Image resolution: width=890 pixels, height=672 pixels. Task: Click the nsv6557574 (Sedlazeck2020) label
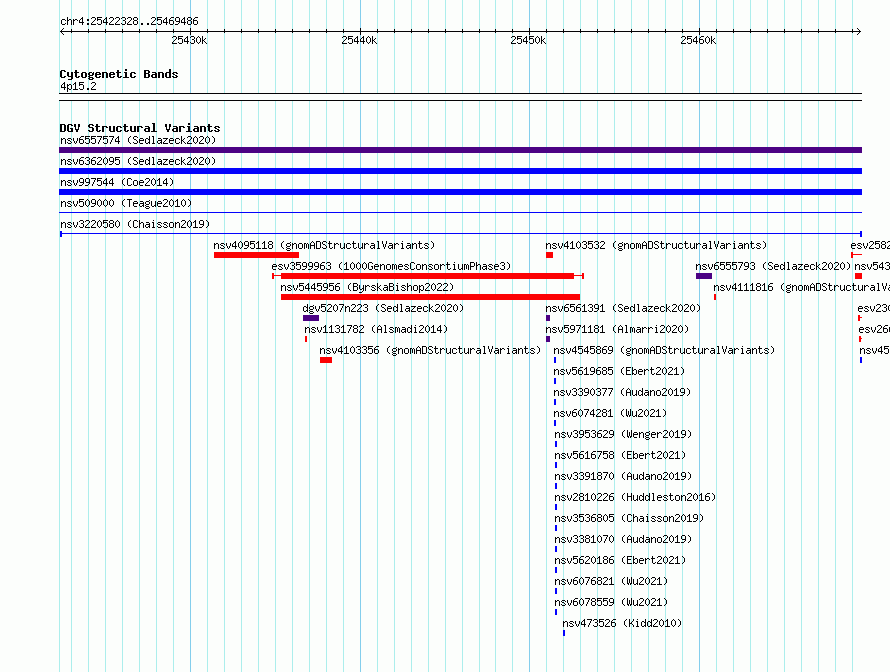point(138,140)
